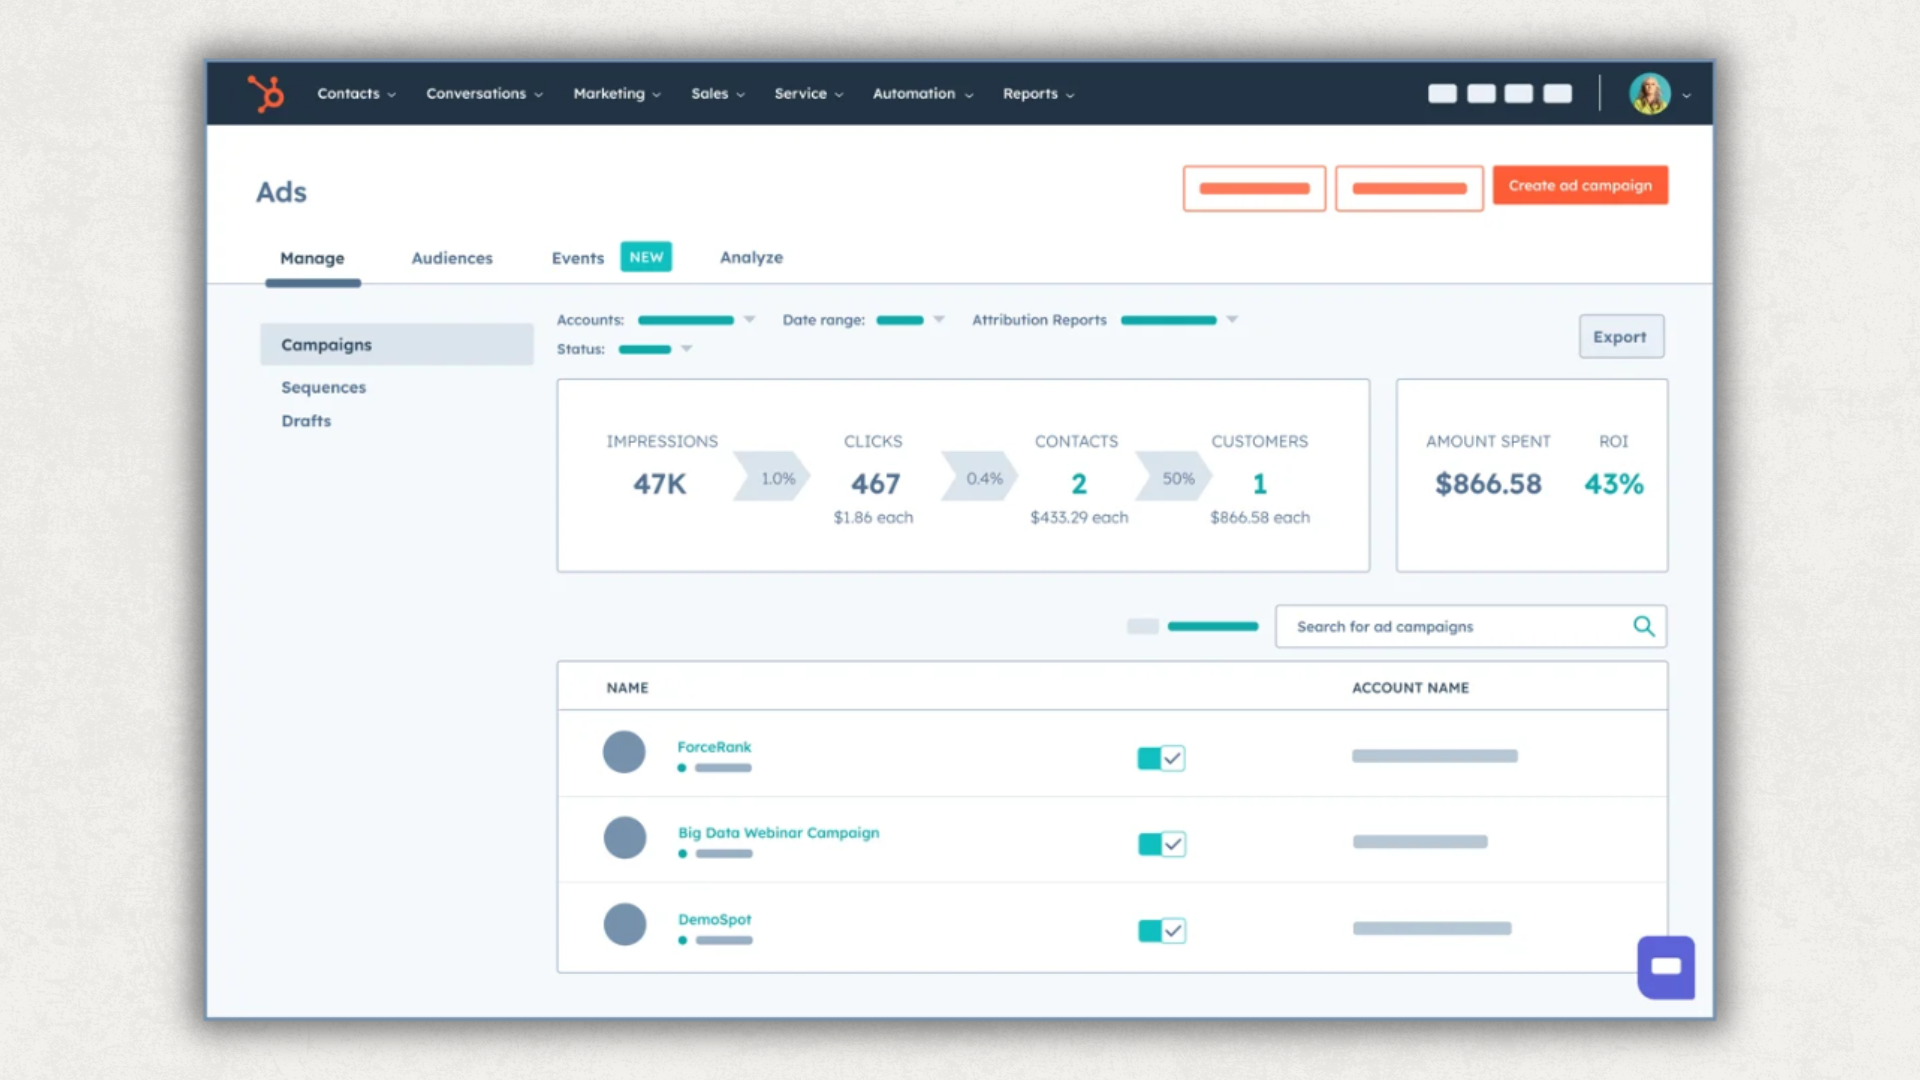
Task: Click the Search for ad campaigns field
Action: pos(1470,626)
